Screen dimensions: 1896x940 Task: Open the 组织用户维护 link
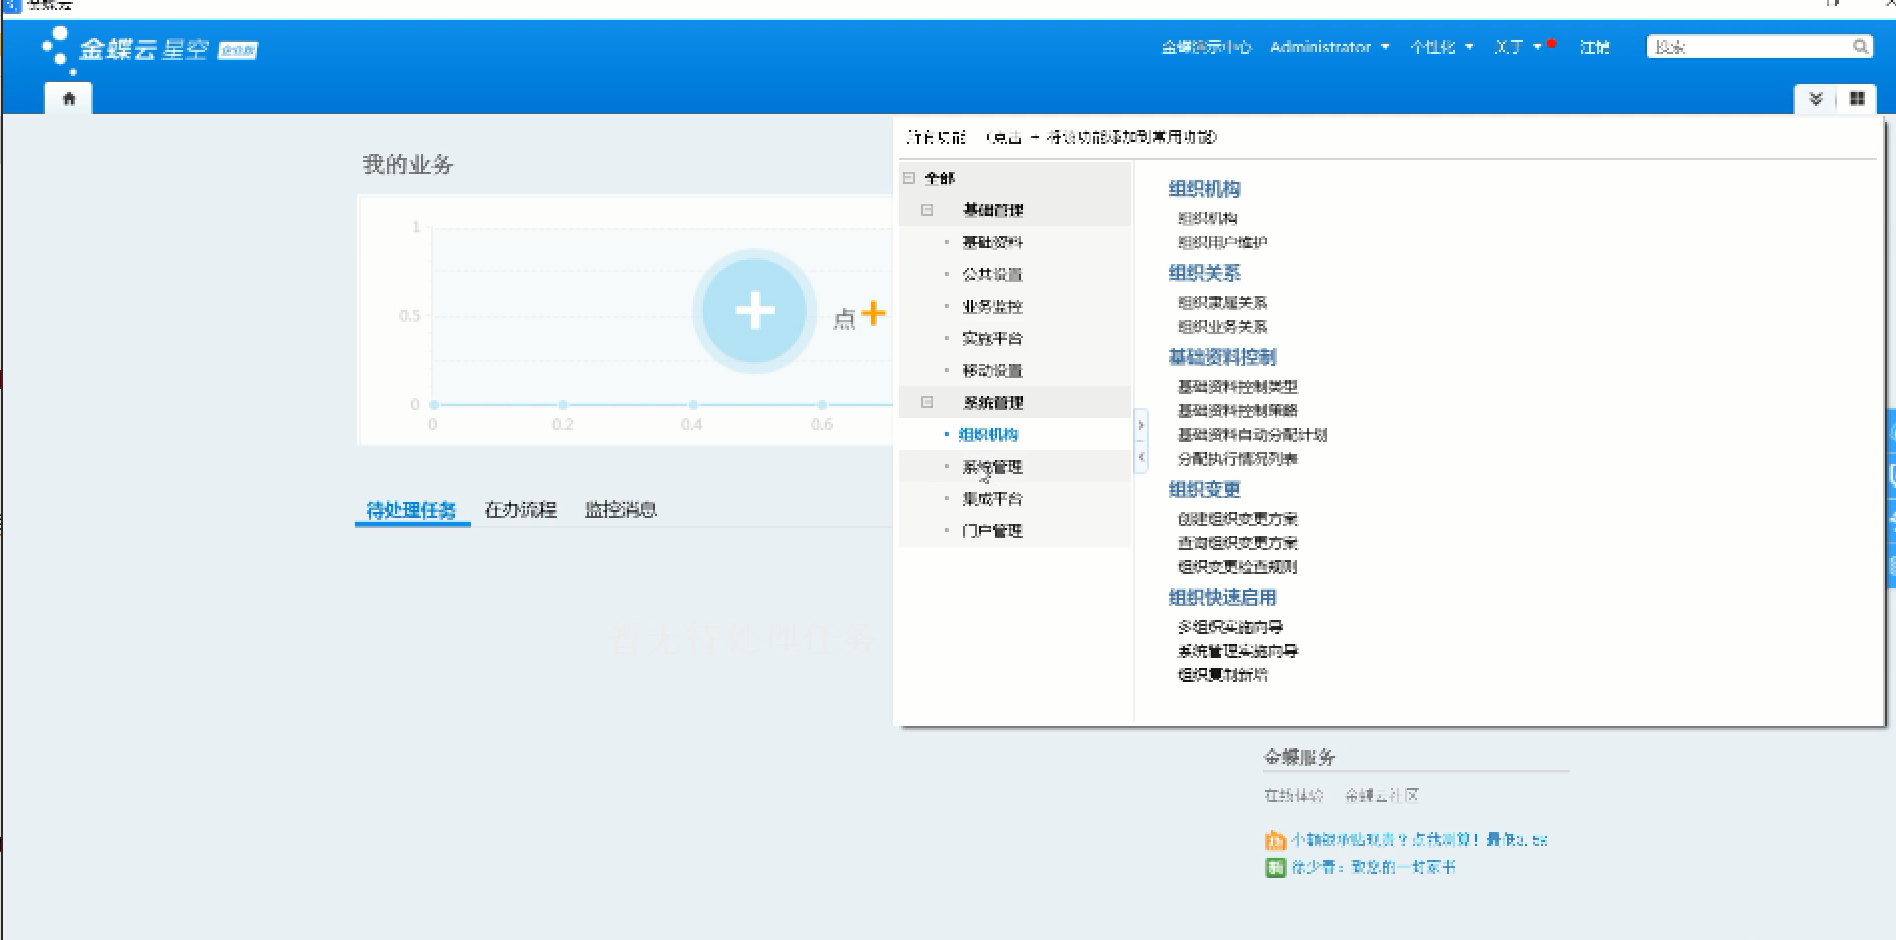1222,242
